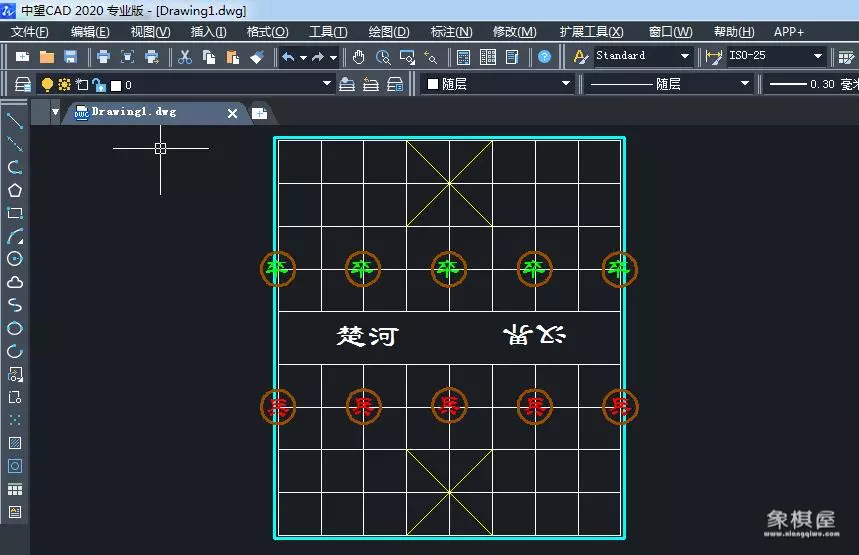The width and height of the screenshot is (859, 555).
Task: Close the Drawing1.dwg tab
Action: point(232,114)
